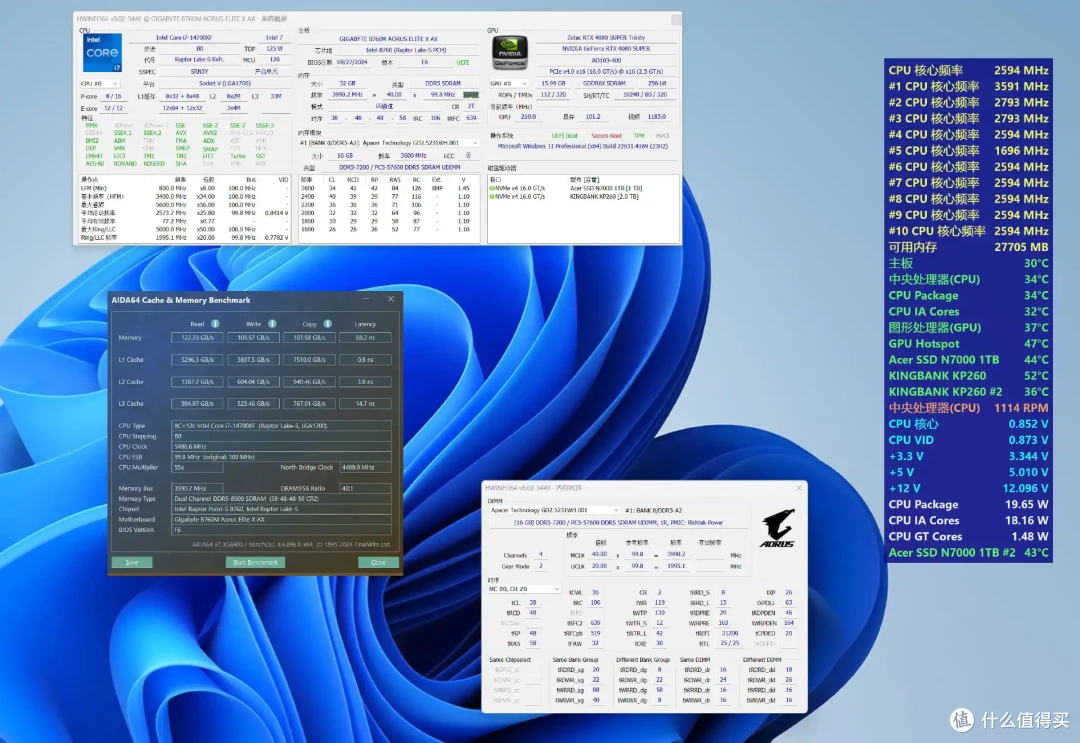This screenshot has height=743, width=1080.
Task: Click the L2 Cache Write value 604.04 GB/s
Action: [x=253, y=381]
